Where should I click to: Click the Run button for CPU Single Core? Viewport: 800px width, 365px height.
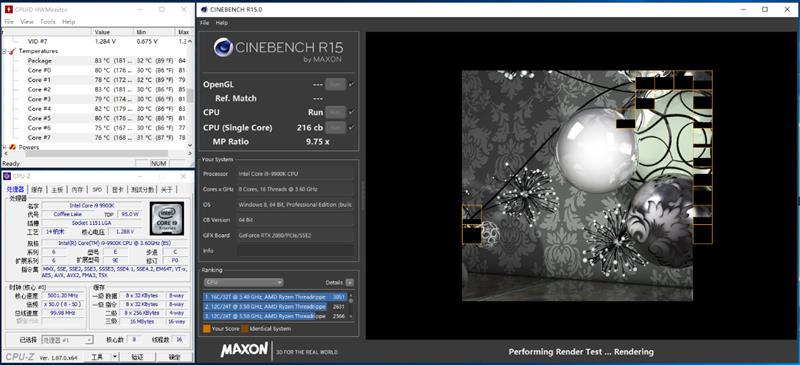point(336,127)
